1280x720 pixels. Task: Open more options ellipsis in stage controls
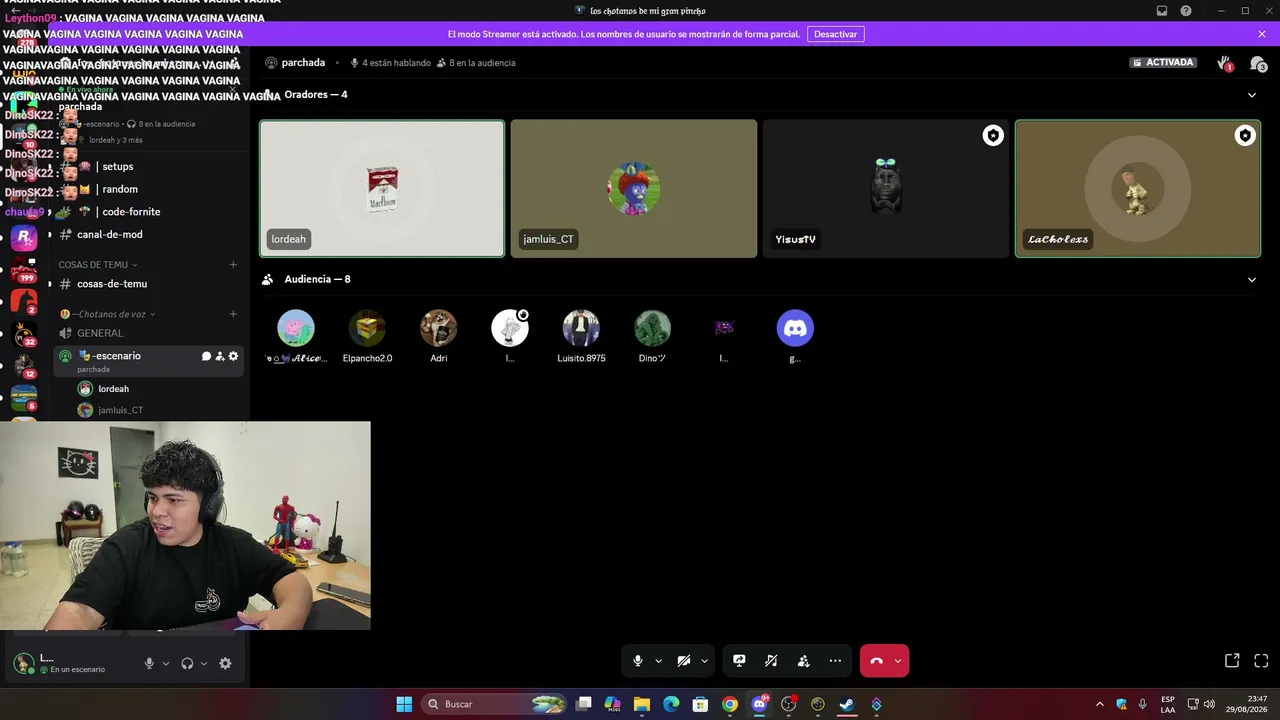pos(835,661)
